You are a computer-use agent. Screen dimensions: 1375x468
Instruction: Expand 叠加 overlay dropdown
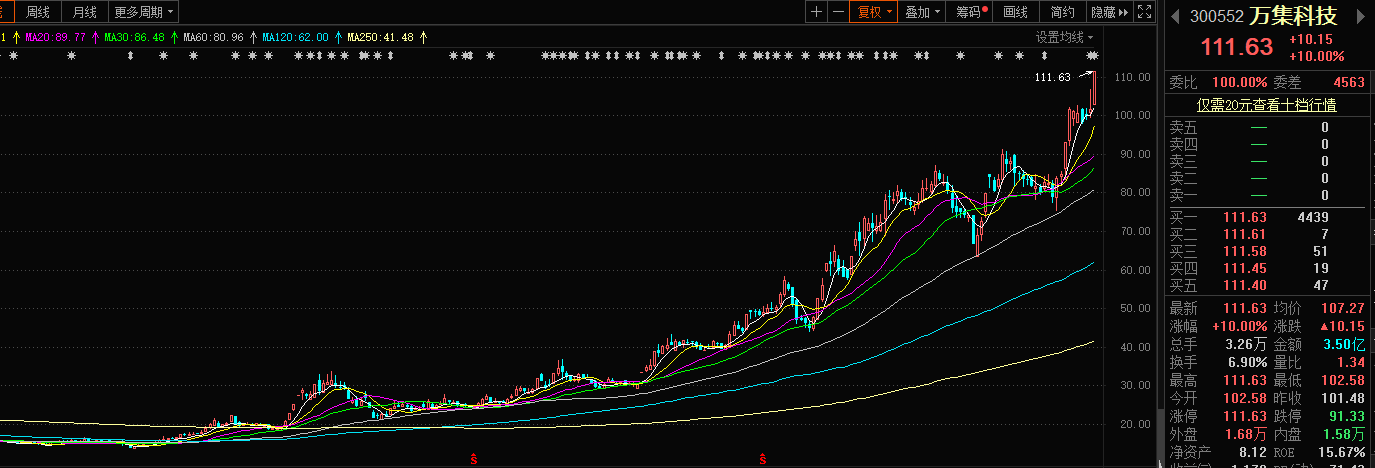pos(922,12)
